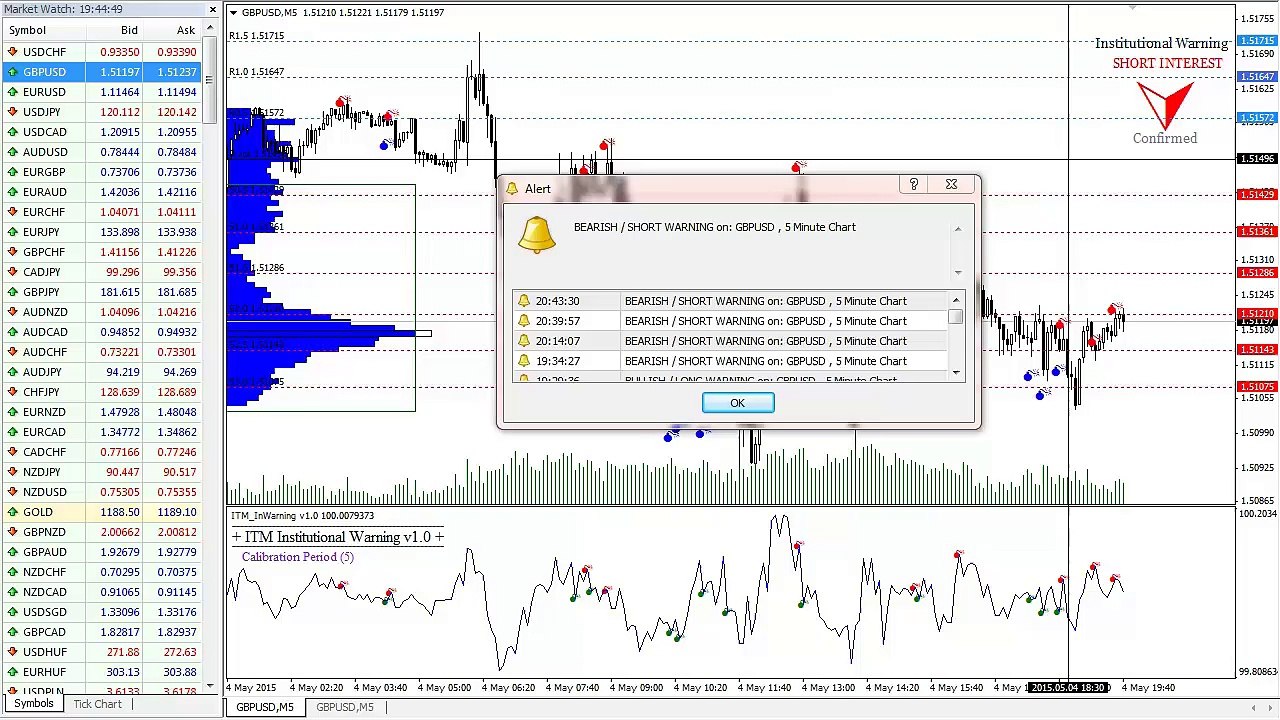Click the alert history scrollbar thumb
Image resolution: width=1280 pixels, height=720 pixels.
click(956, 317)
